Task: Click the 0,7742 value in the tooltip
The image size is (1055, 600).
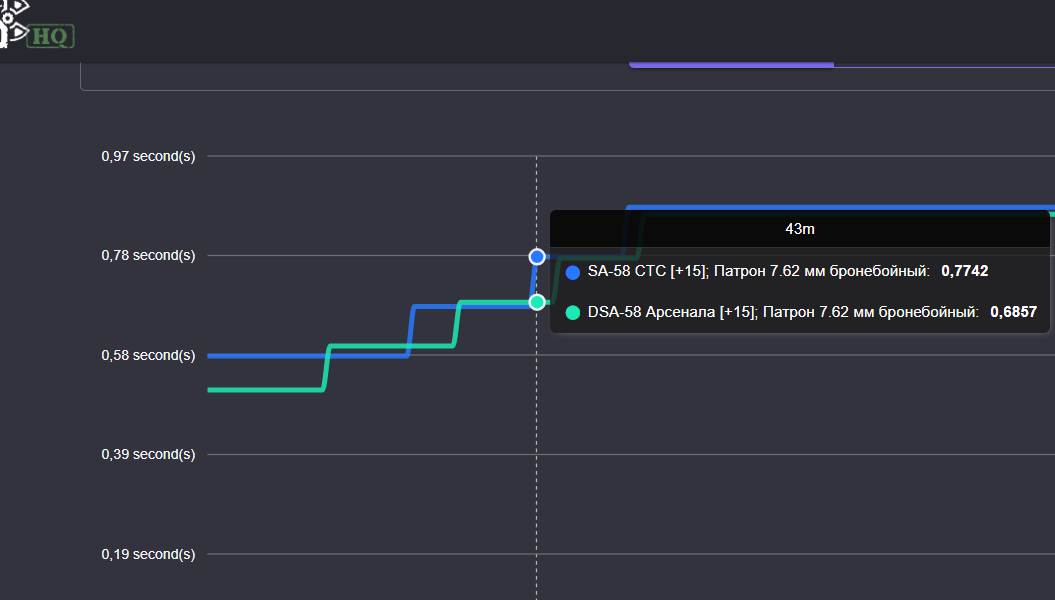Action: (x=965, y=271)
